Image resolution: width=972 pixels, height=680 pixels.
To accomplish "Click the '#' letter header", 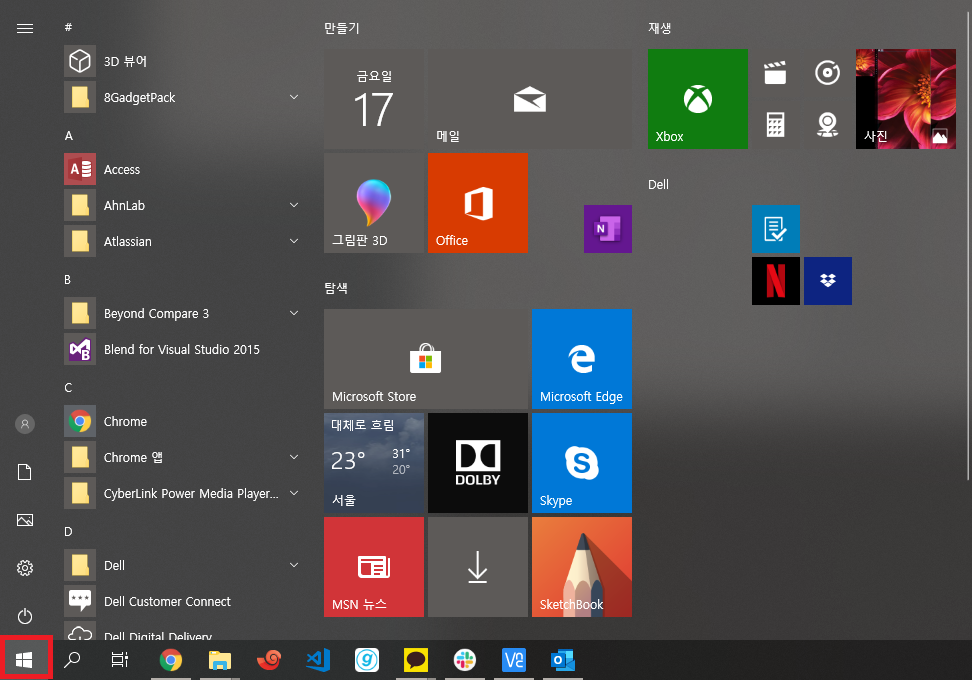I will click(68, 27).
